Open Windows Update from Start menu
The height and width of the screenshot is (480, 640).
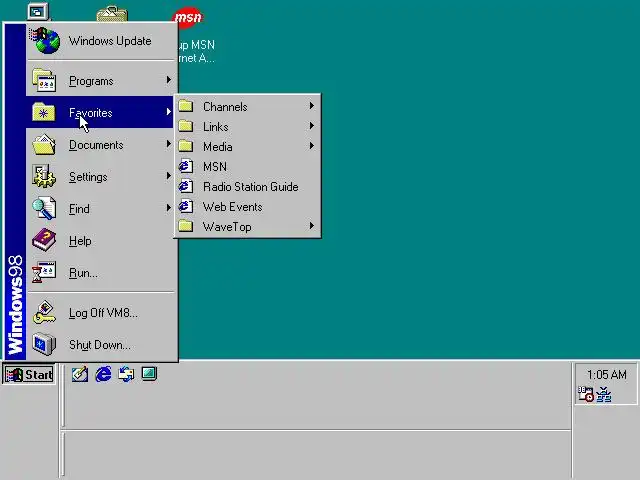[x=102, y=41]
